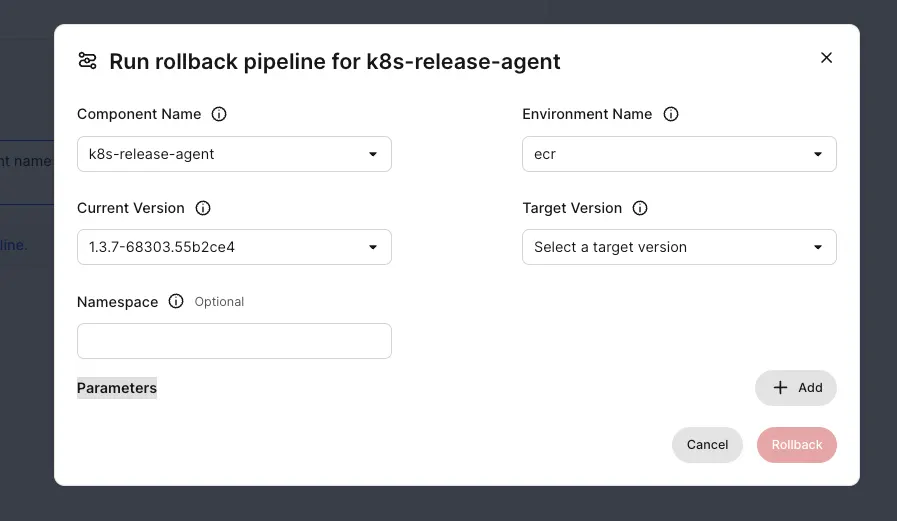Screen dimensions: 897x521
Task: Open the Component Name dropdown
Action: tap(234, 154)
